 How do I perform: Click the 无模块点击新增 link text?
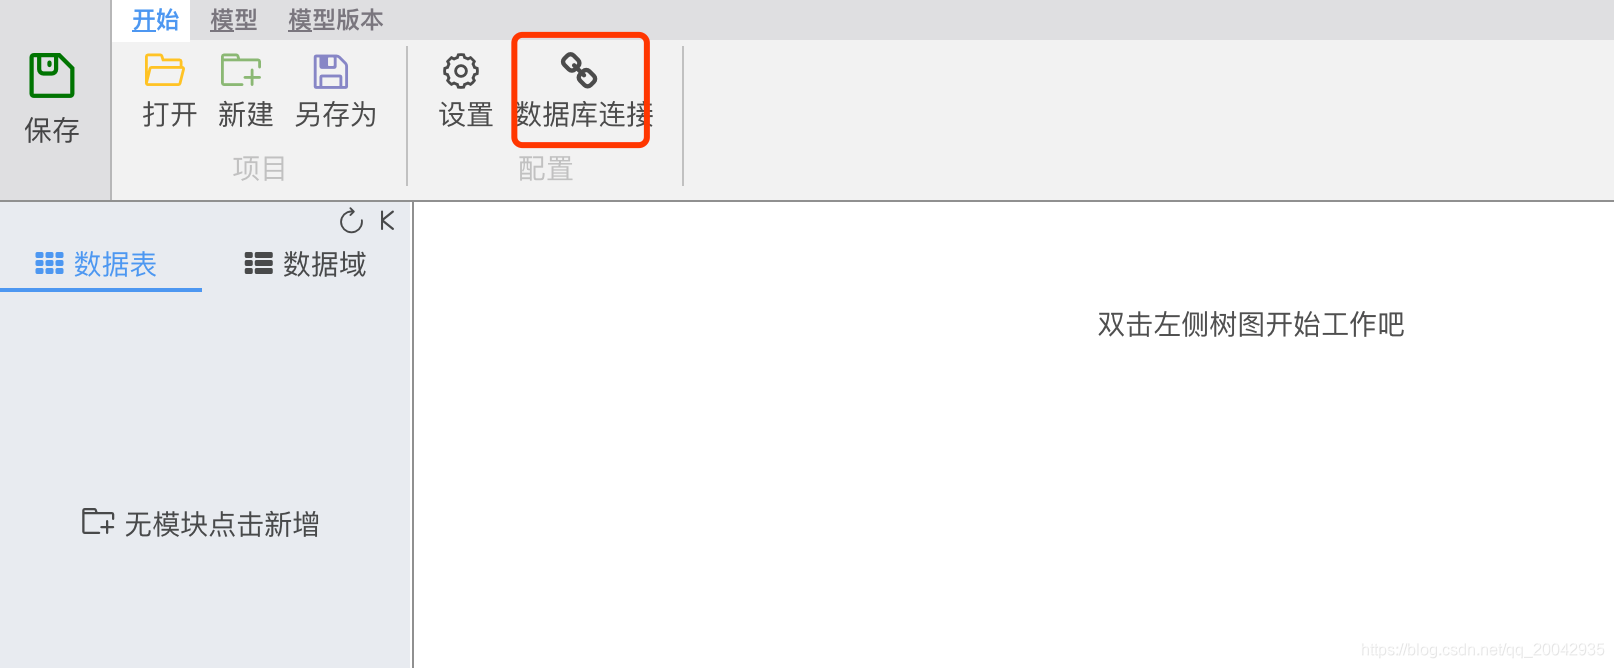pos(222,524)
